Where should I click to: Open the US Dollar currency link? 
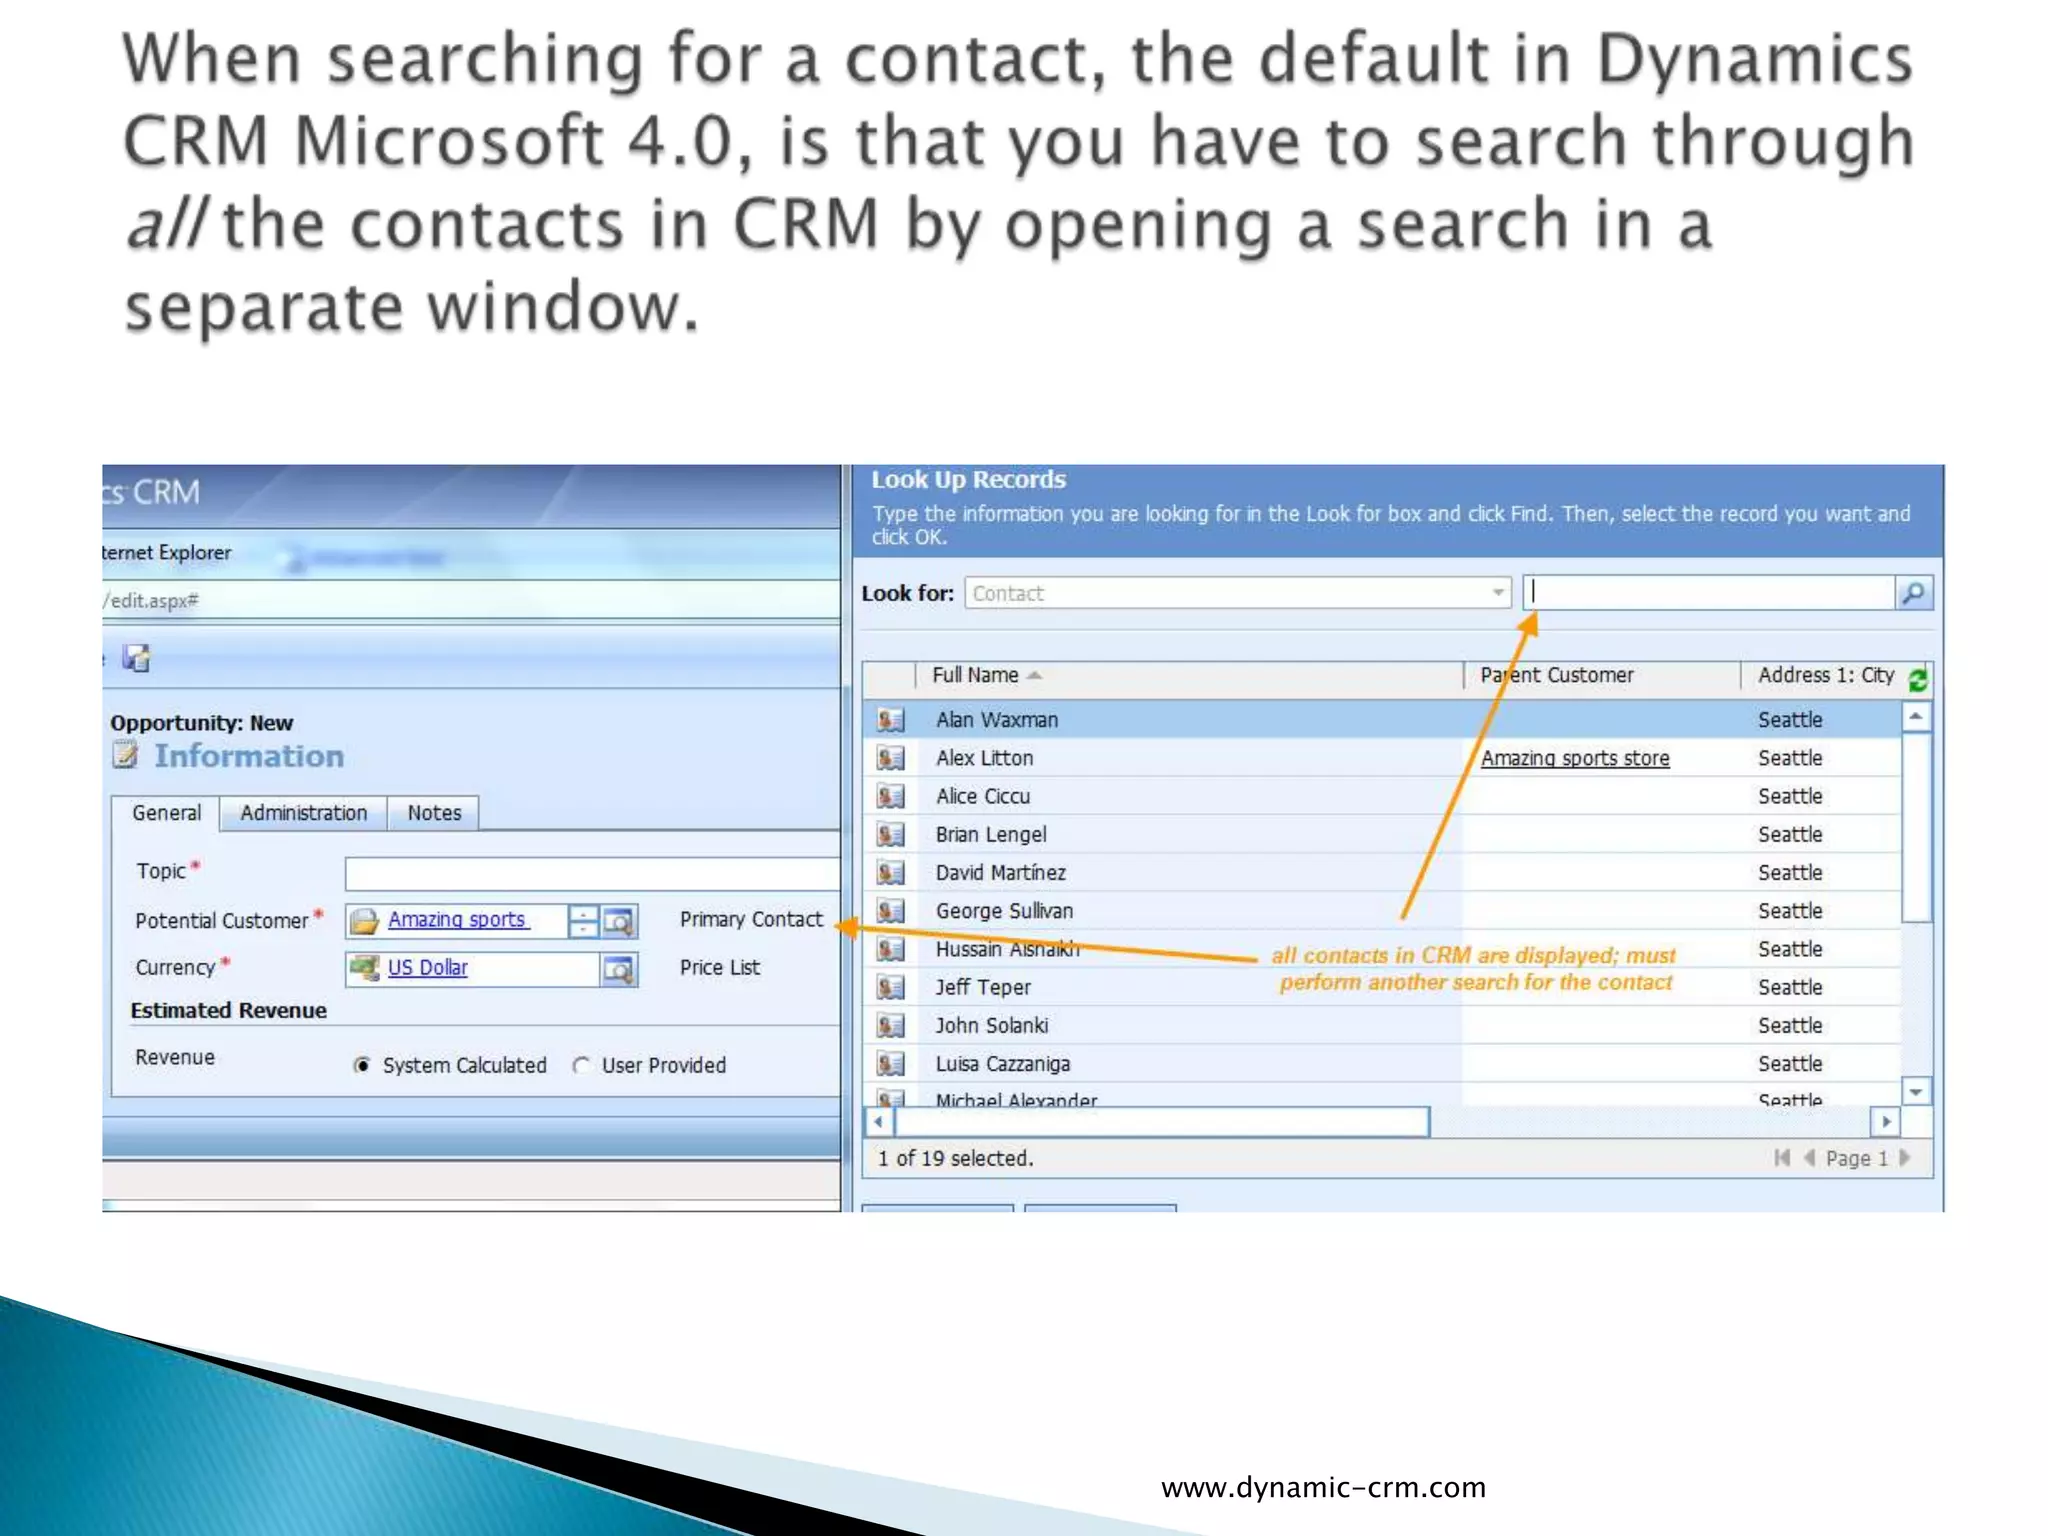[x=427, y=968]
